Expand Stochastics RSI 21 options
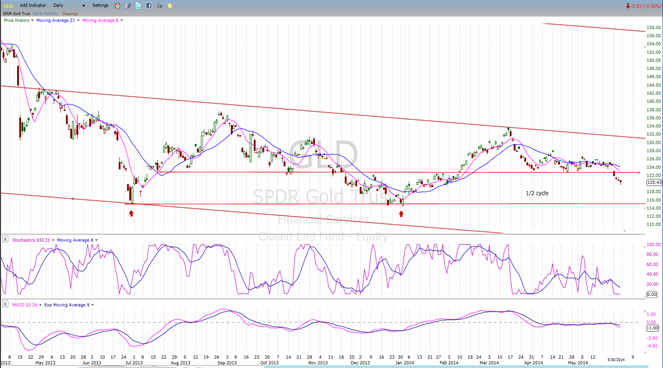Image resolution: width=663 pixels, height=368 pixels. pos(53,240)
